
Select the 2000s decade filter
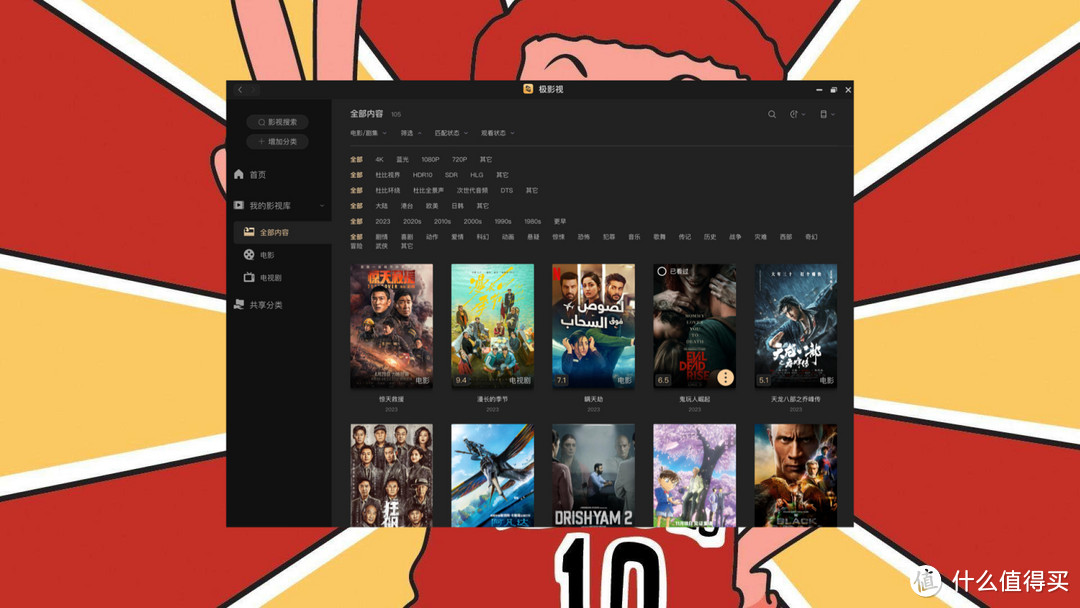[472, 222]
